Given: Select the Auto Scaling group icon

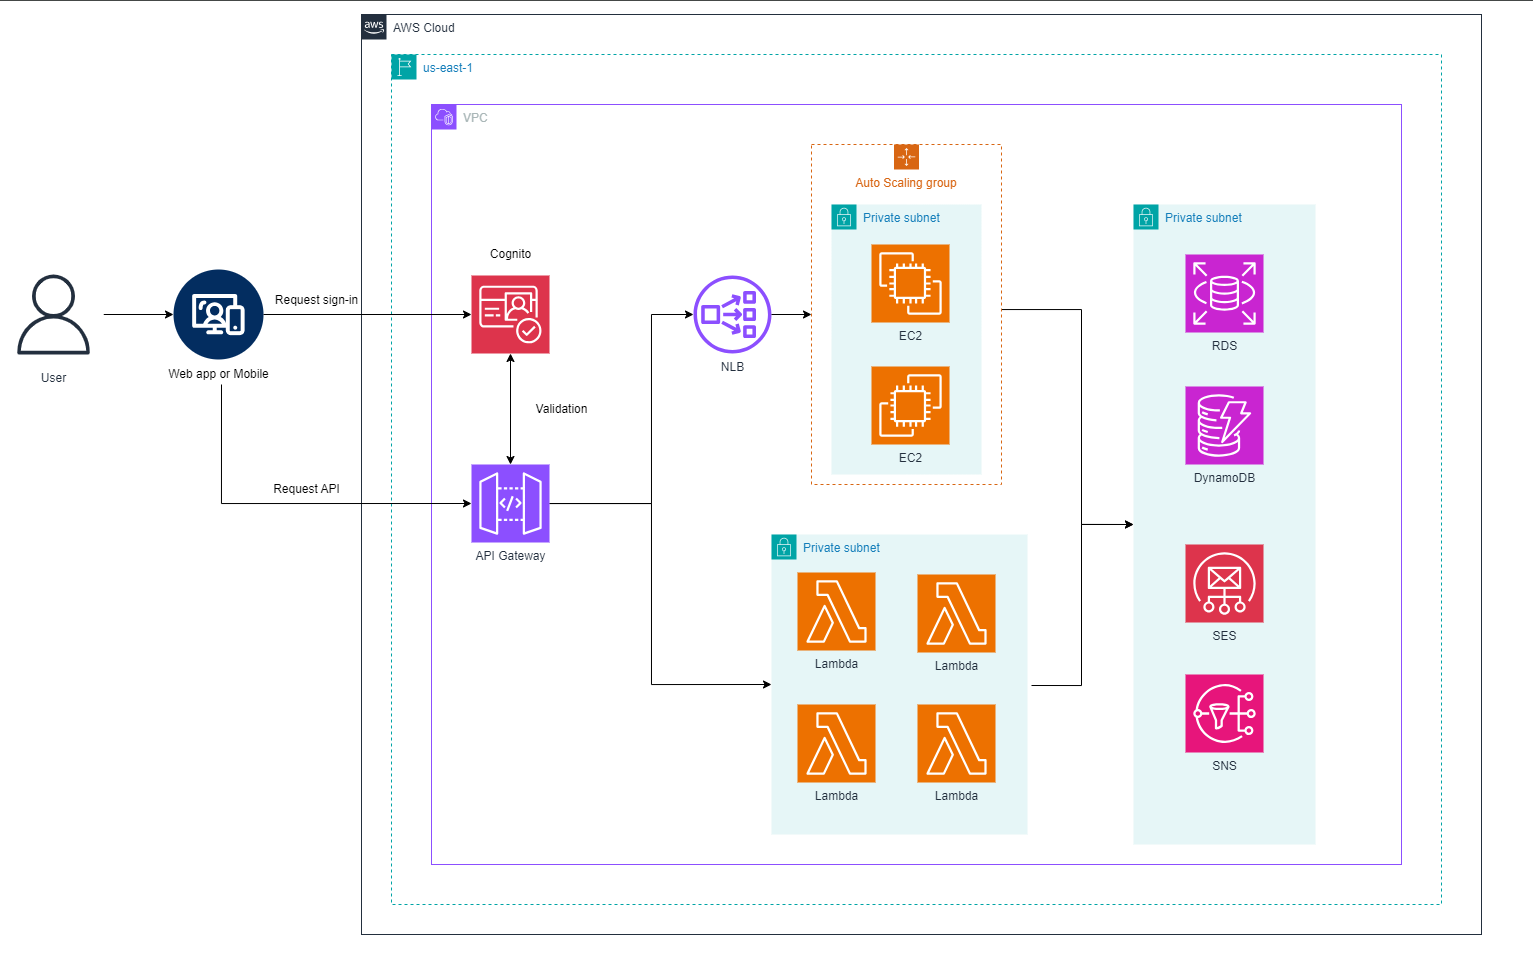Looking at the screenshot, I should 906,157.
